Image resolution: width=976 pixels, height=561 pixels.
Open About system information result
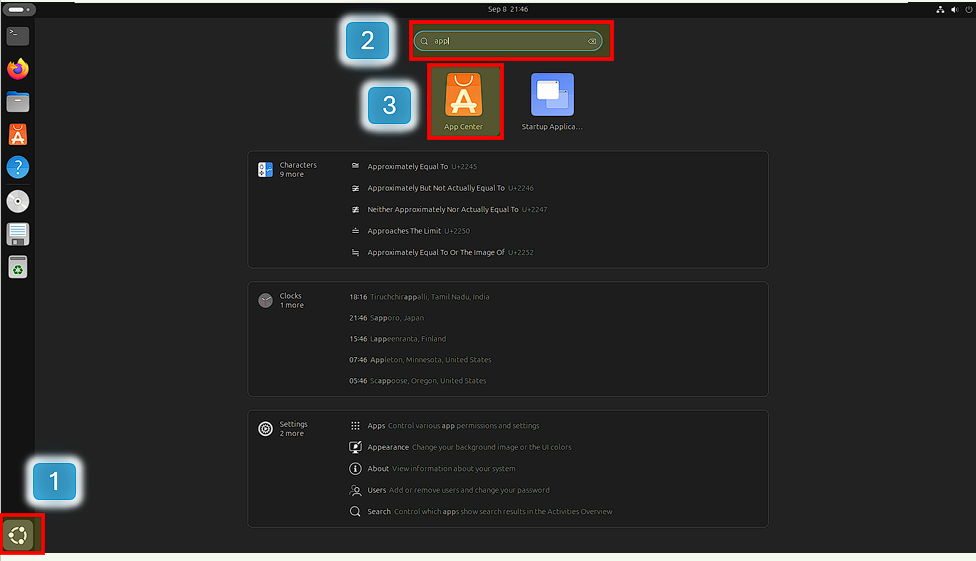click(441, 468)
